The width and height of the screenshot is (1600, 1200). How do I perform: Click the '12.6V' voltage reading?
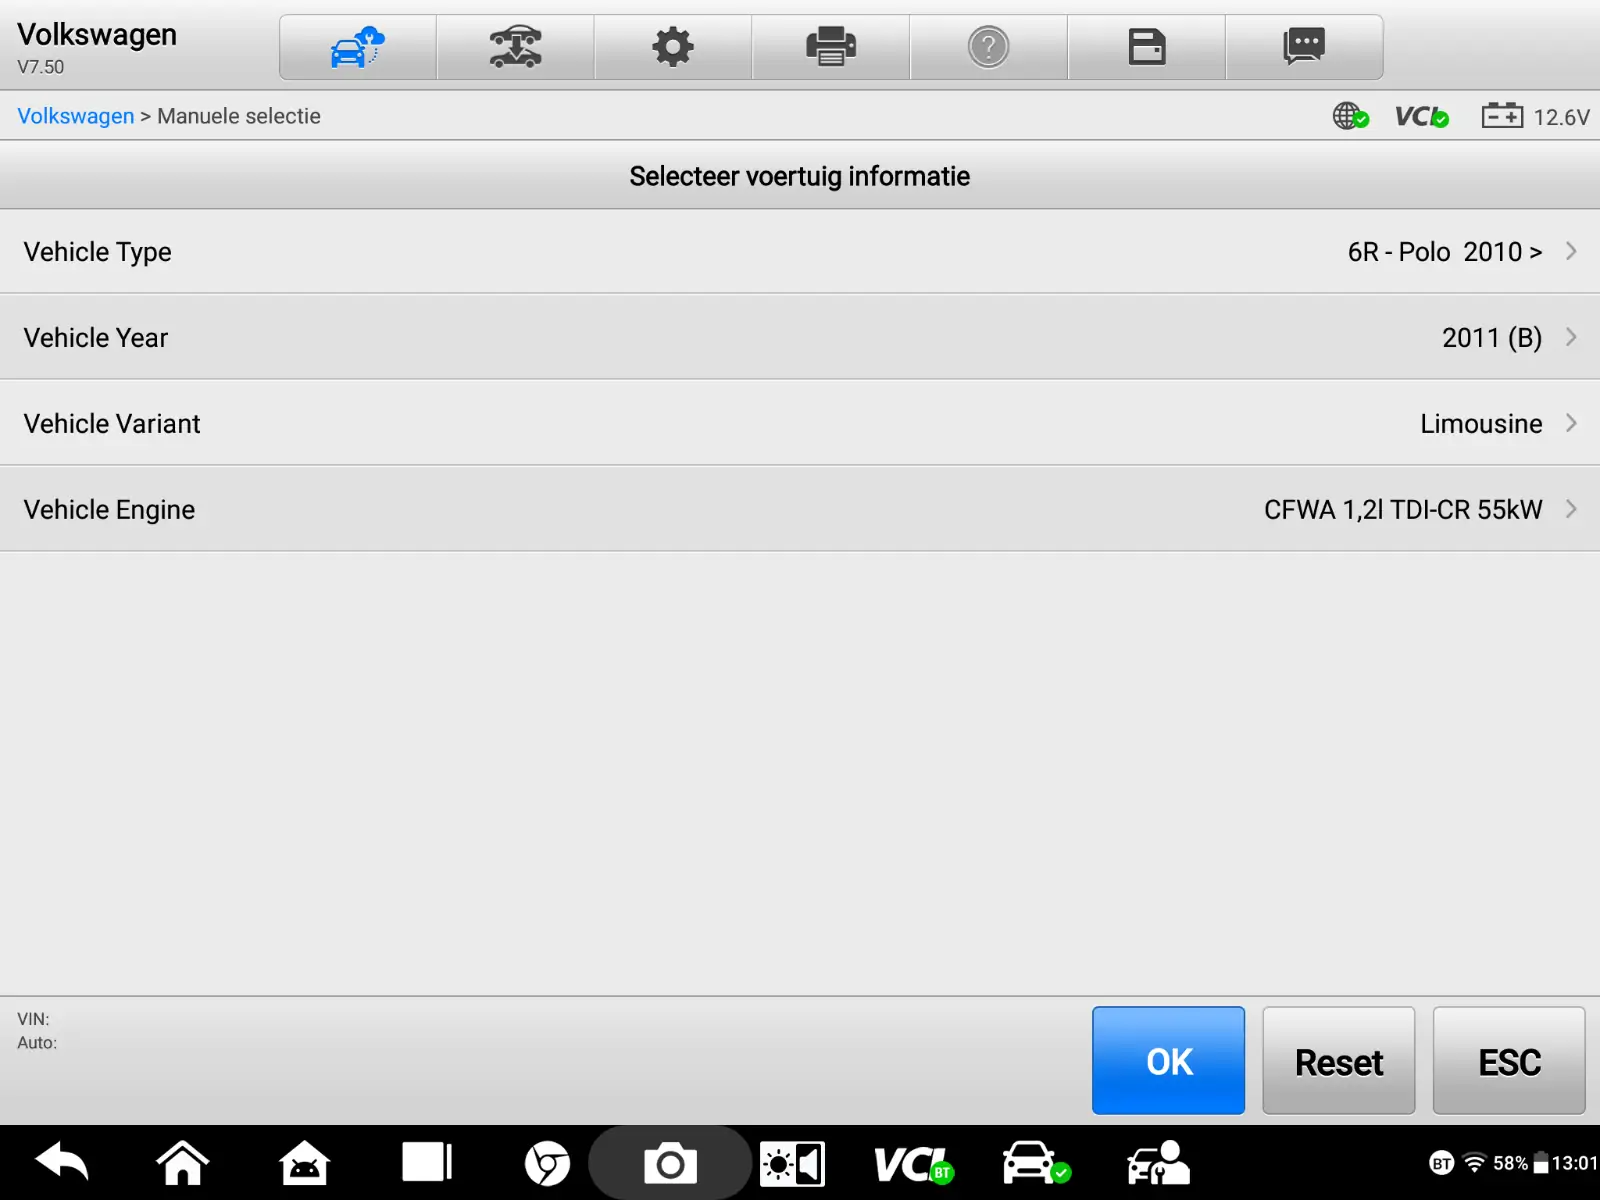pyautogui.click(x=1562, y=117)
